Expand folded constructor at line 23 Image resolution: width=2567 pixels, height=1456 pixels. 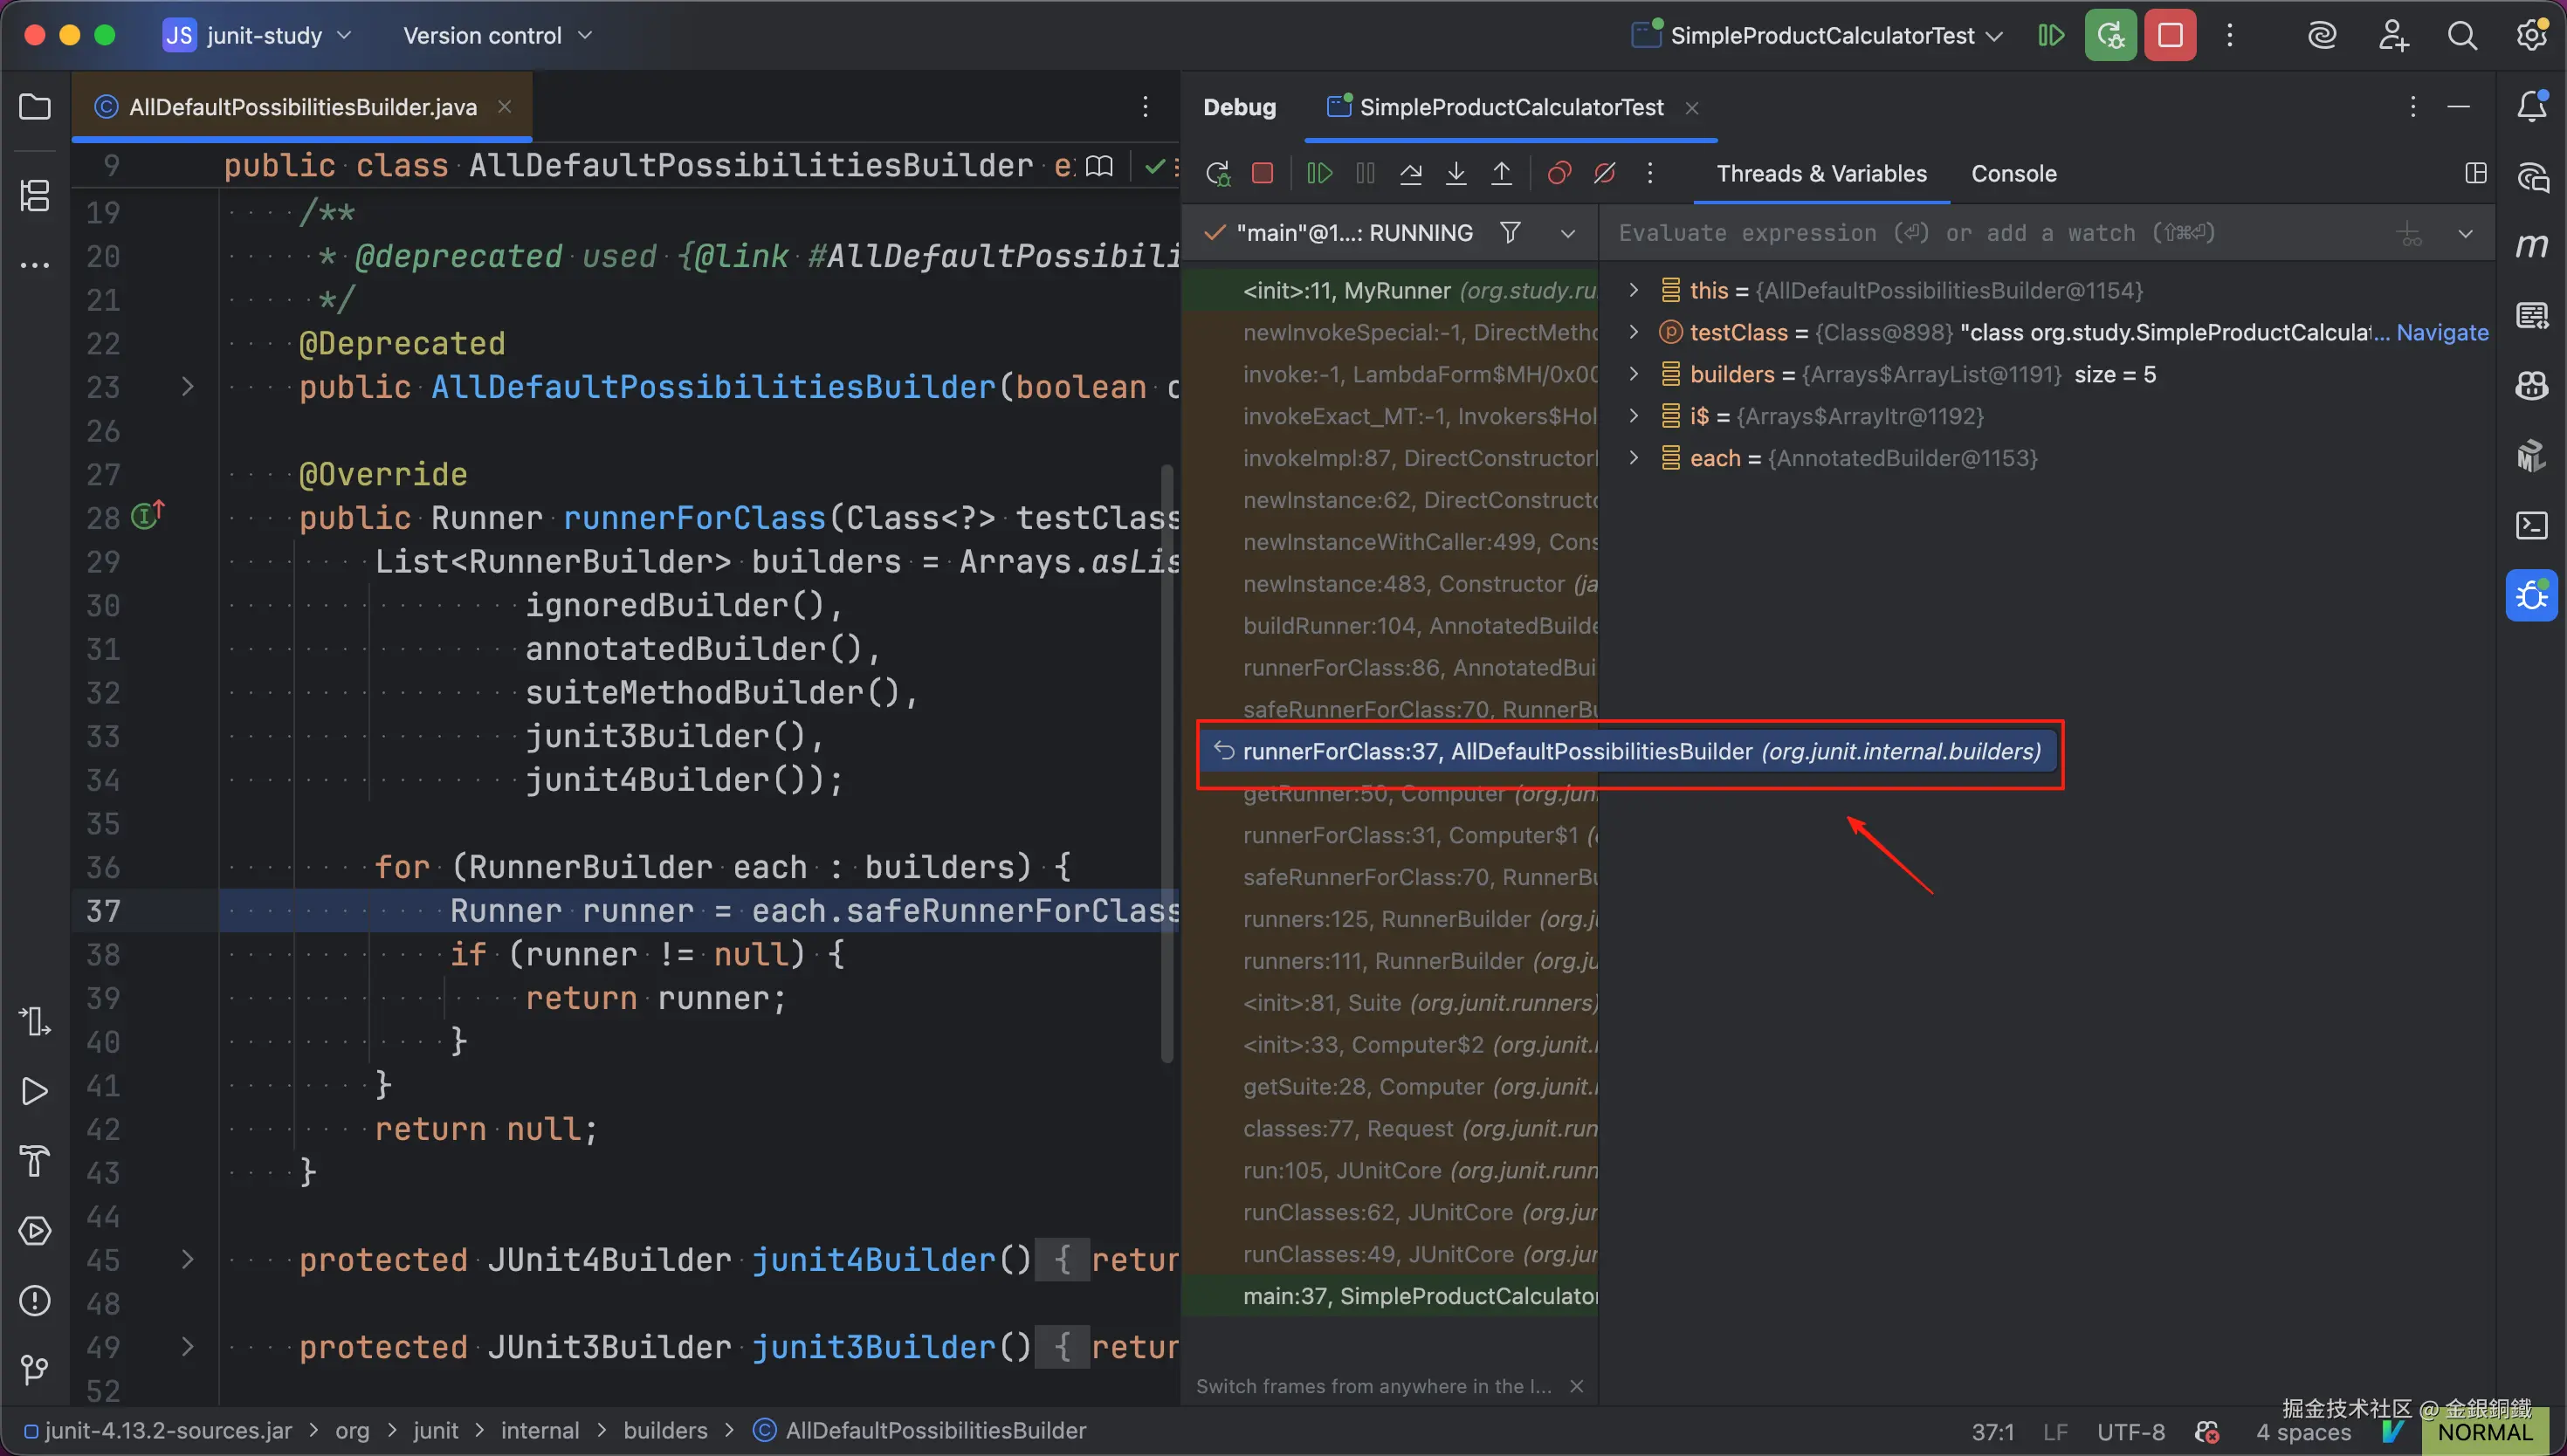click(x=187, y=387)
